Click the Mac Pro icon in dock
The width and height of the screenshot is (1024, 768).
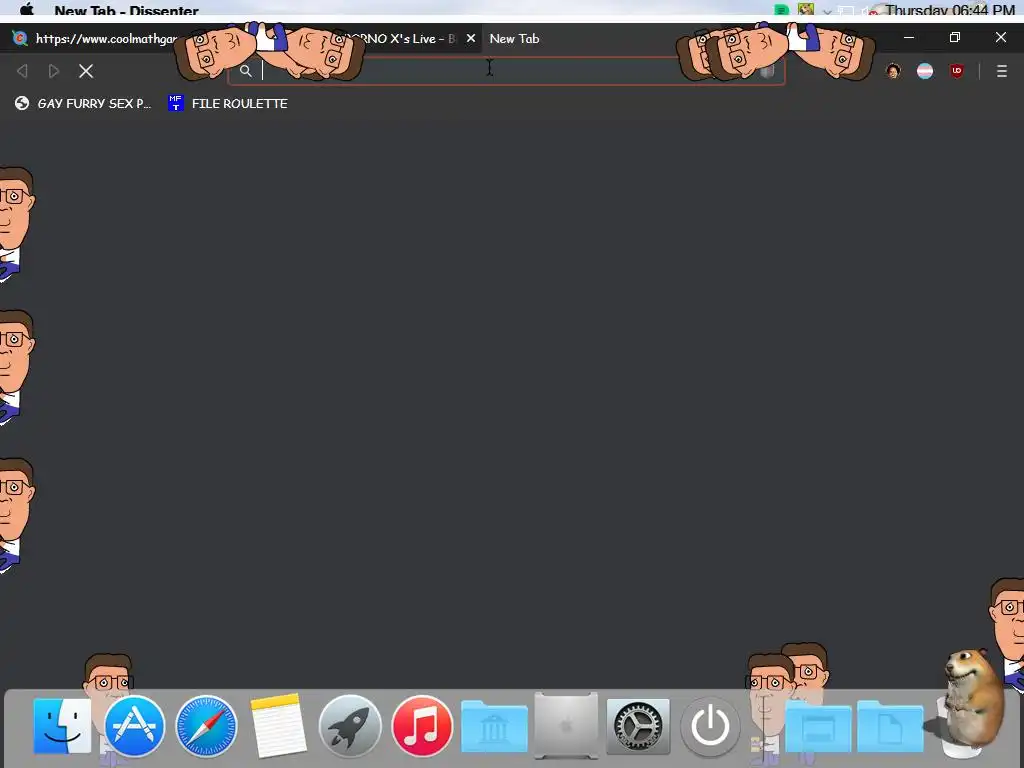566,726
